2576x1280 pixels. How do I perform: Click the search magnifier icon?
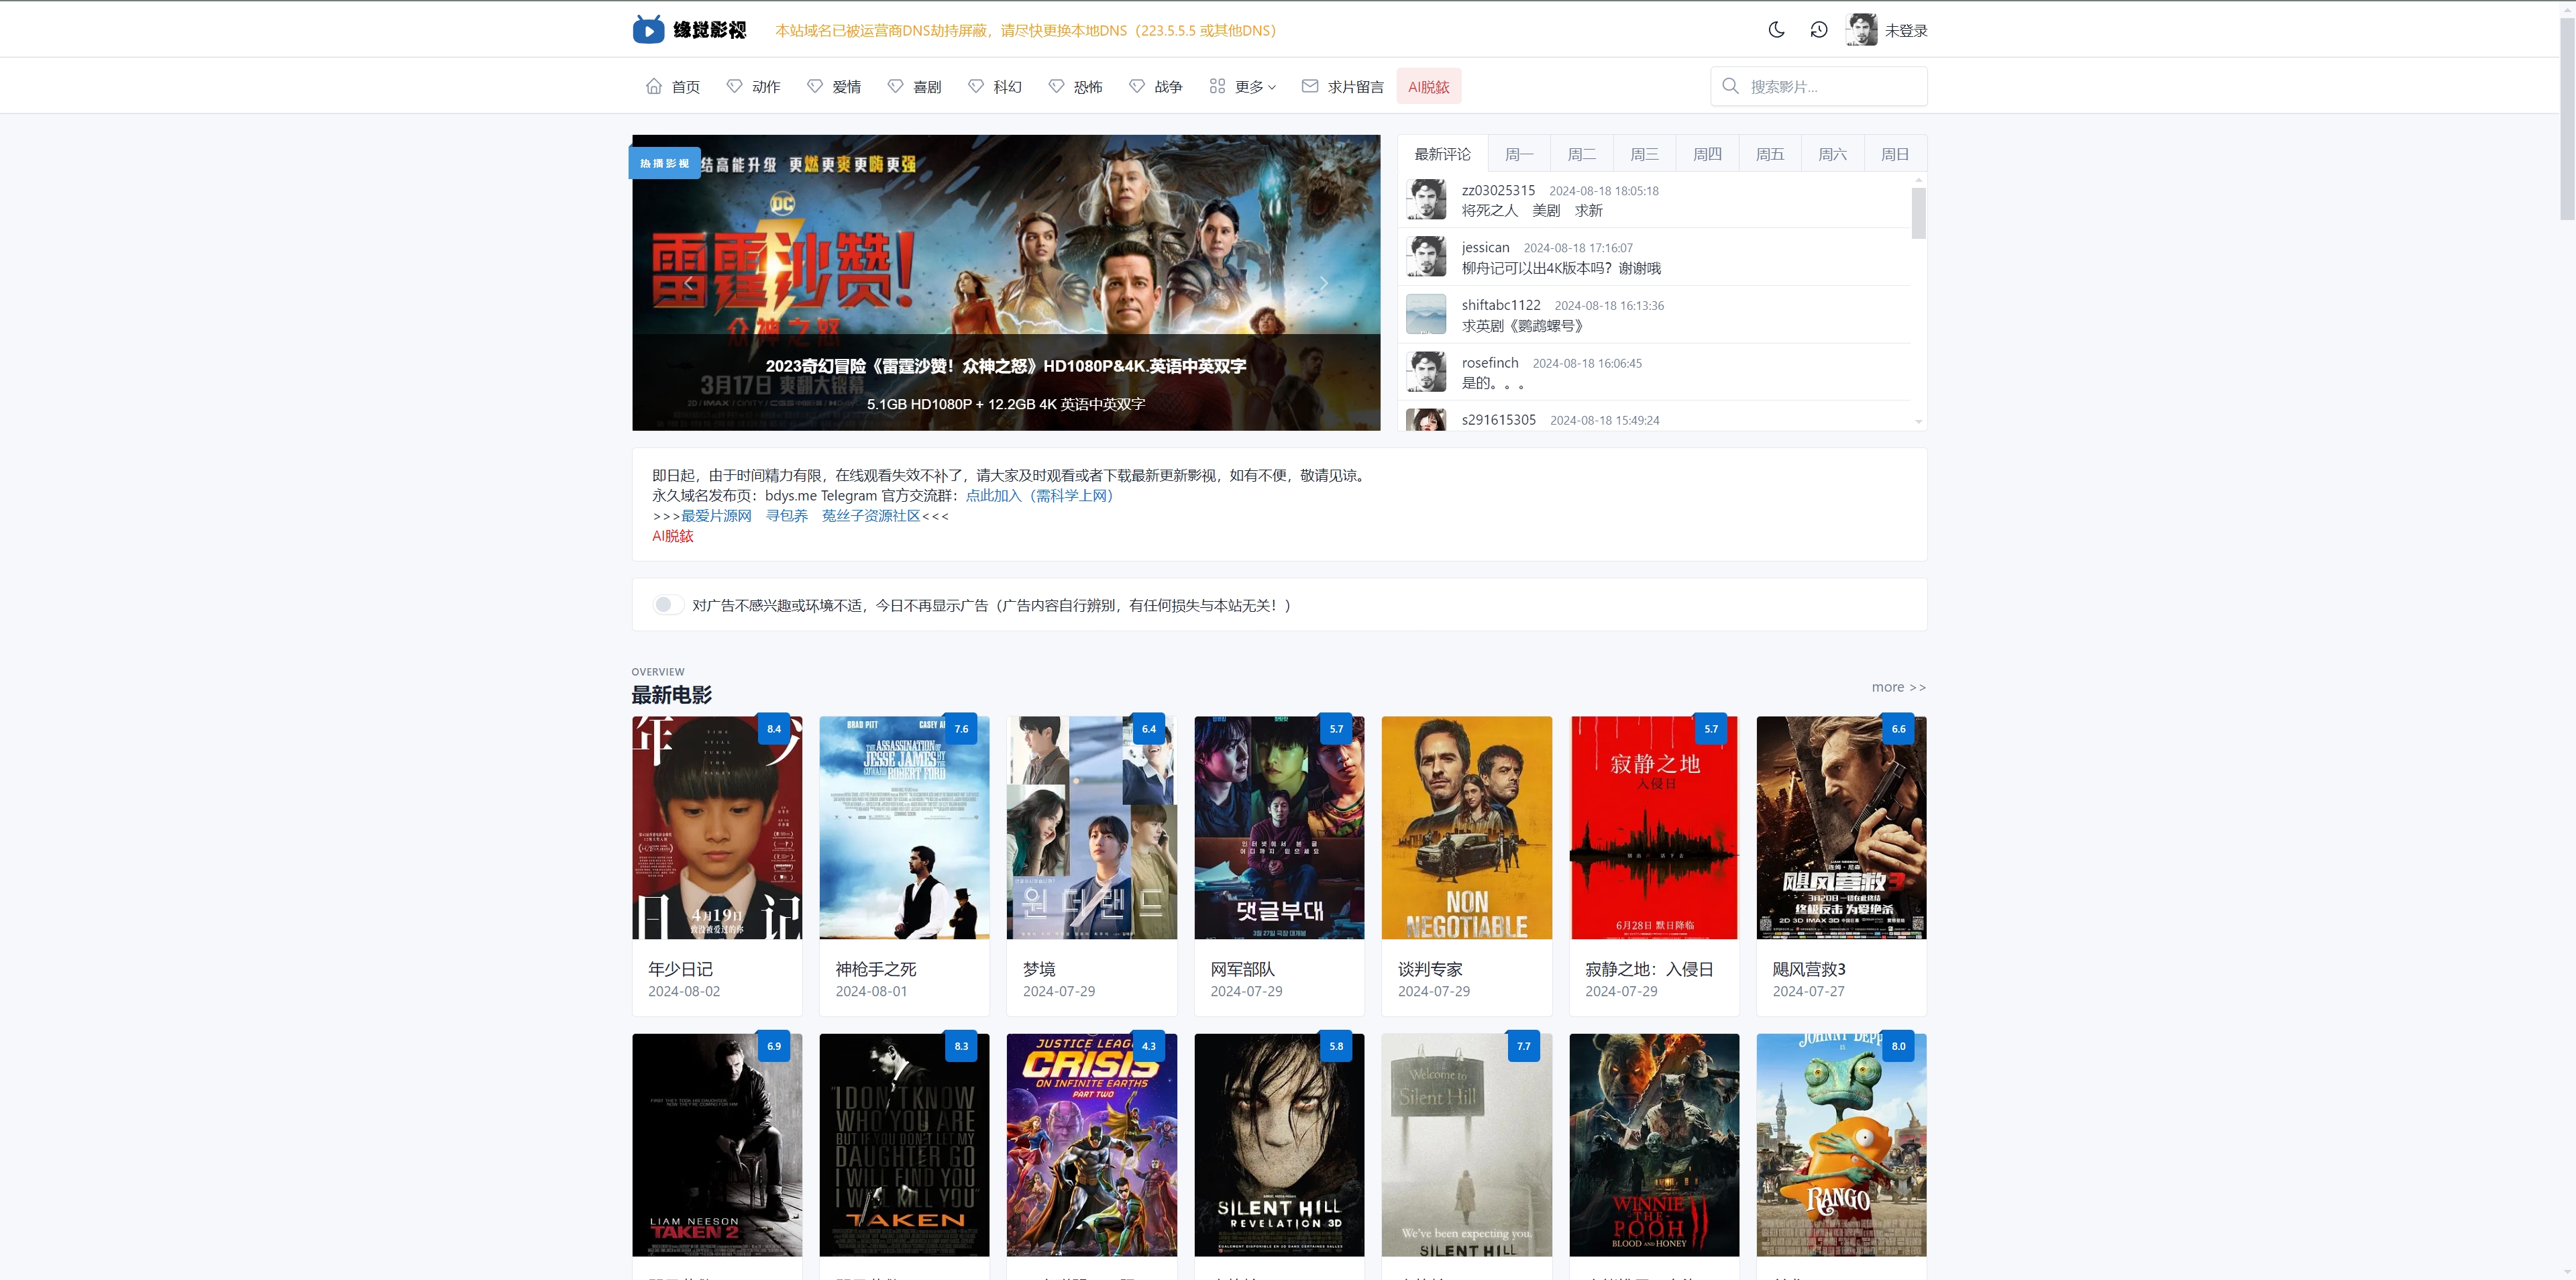click(x=1730, y=86)
